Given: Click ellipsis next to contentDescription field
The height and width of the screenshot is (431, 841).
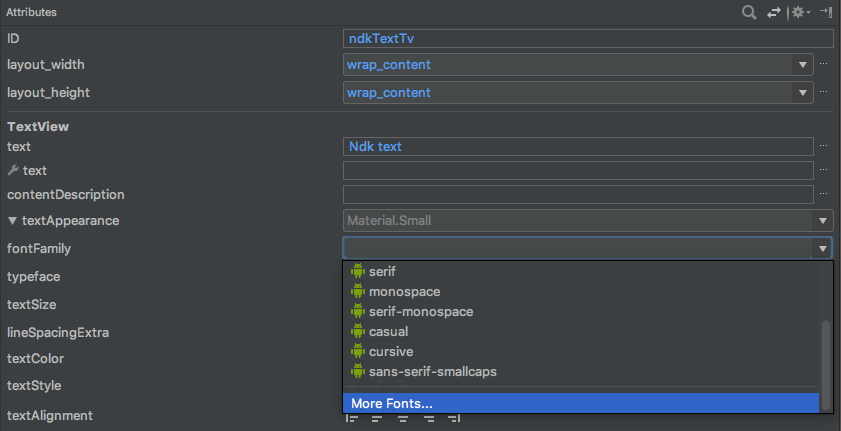Looking at the screenshot, I should point(825,195).
